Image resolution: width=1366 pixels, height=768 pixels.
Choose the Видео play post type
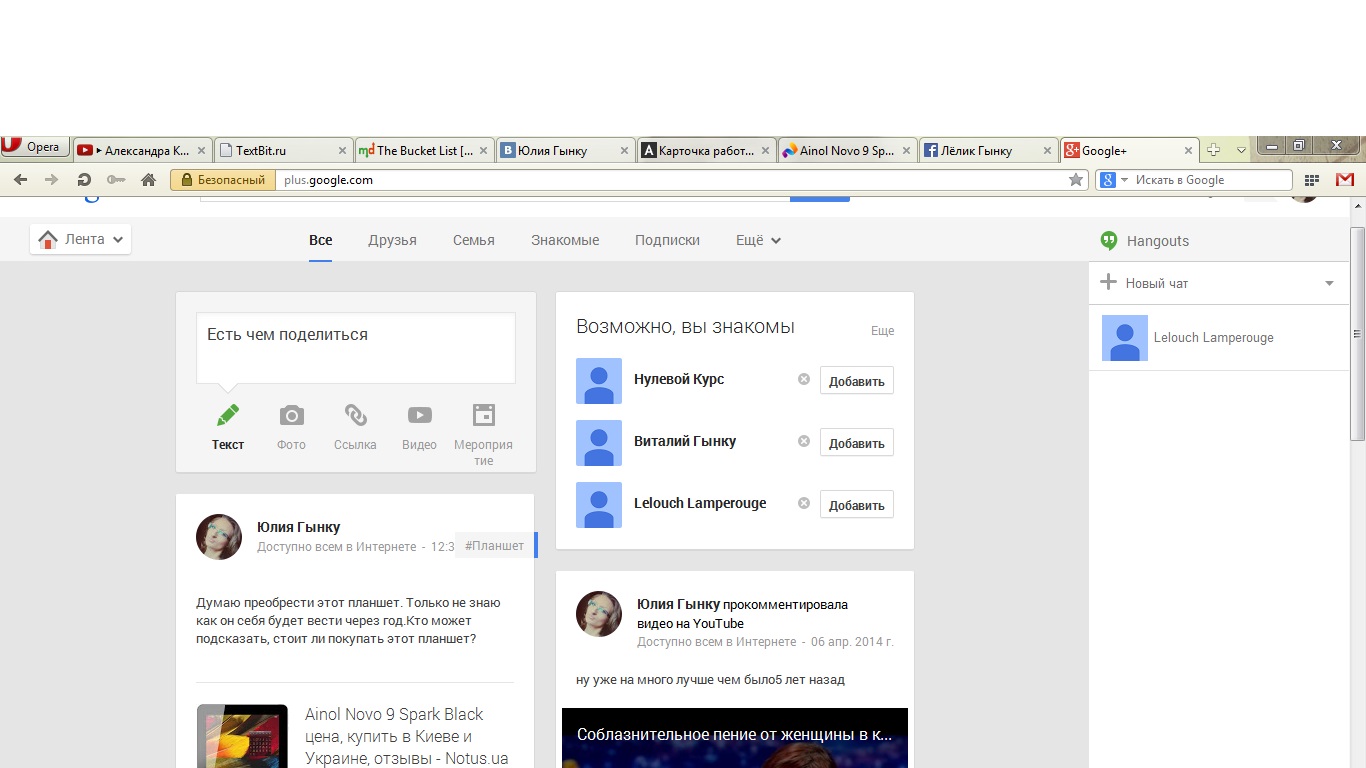419,426
